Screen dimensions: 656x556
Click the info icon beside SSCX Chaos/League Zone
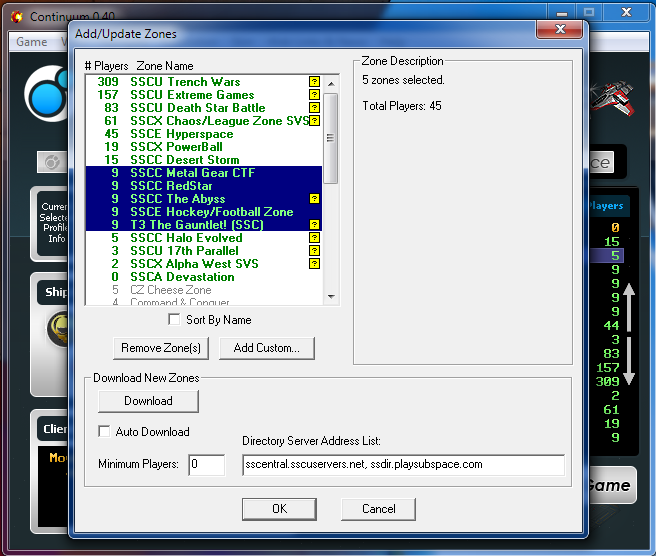click(314, 120)
